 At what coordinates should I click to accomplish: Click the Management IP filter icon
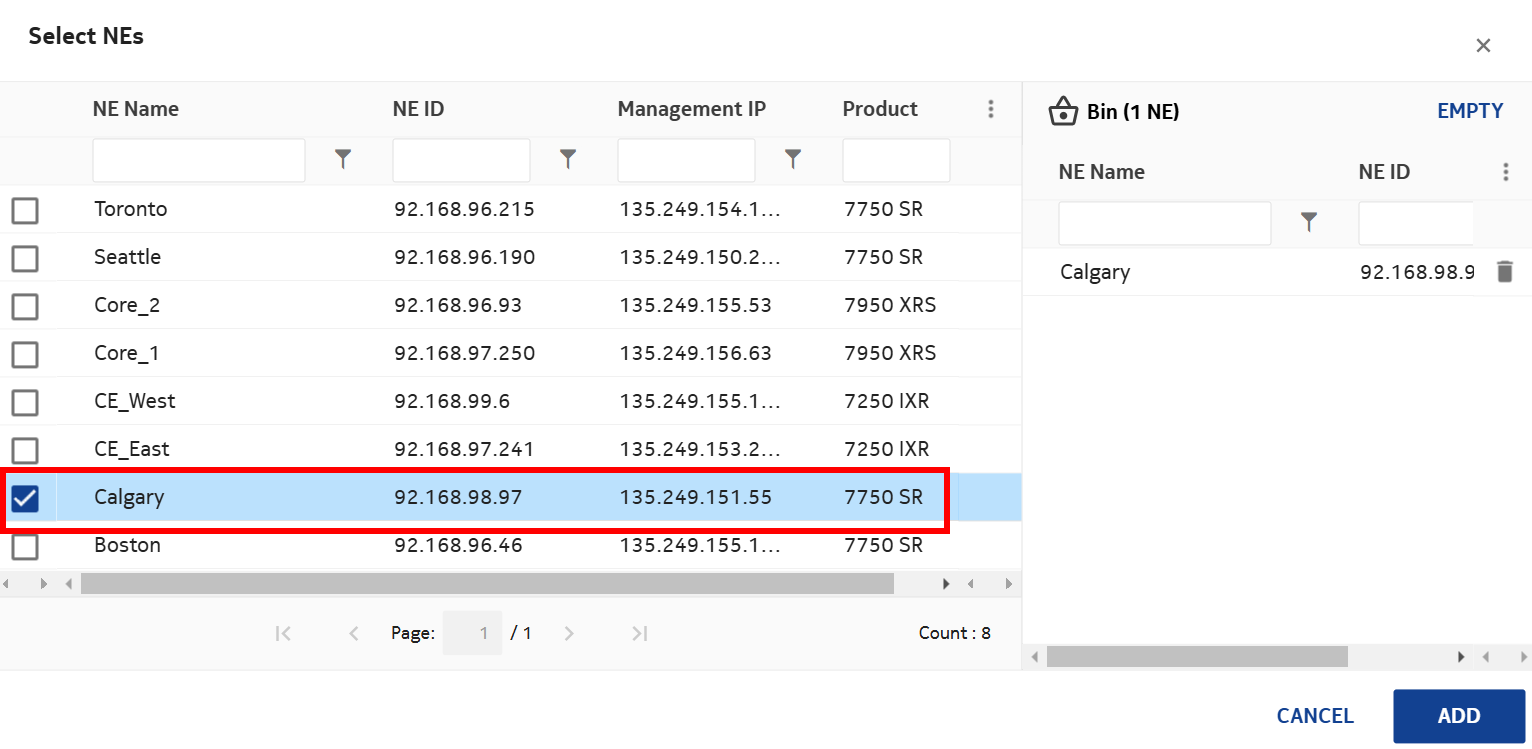point(793,159)
